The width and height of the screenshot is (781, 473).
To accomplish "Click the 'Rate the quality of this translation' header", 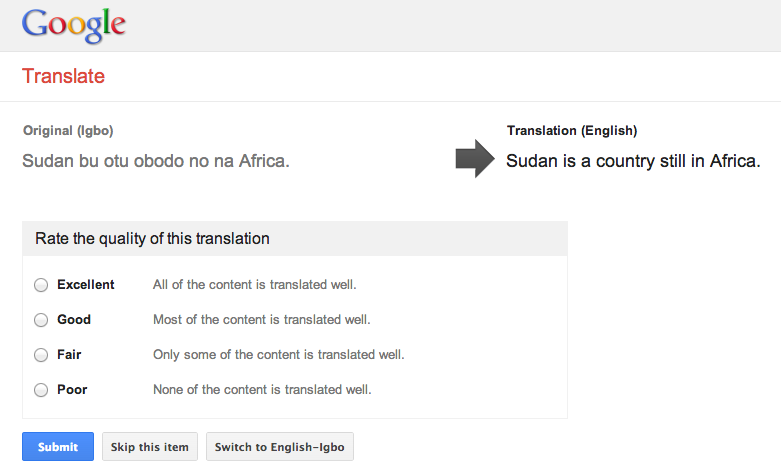I will [x=152, y=239].
